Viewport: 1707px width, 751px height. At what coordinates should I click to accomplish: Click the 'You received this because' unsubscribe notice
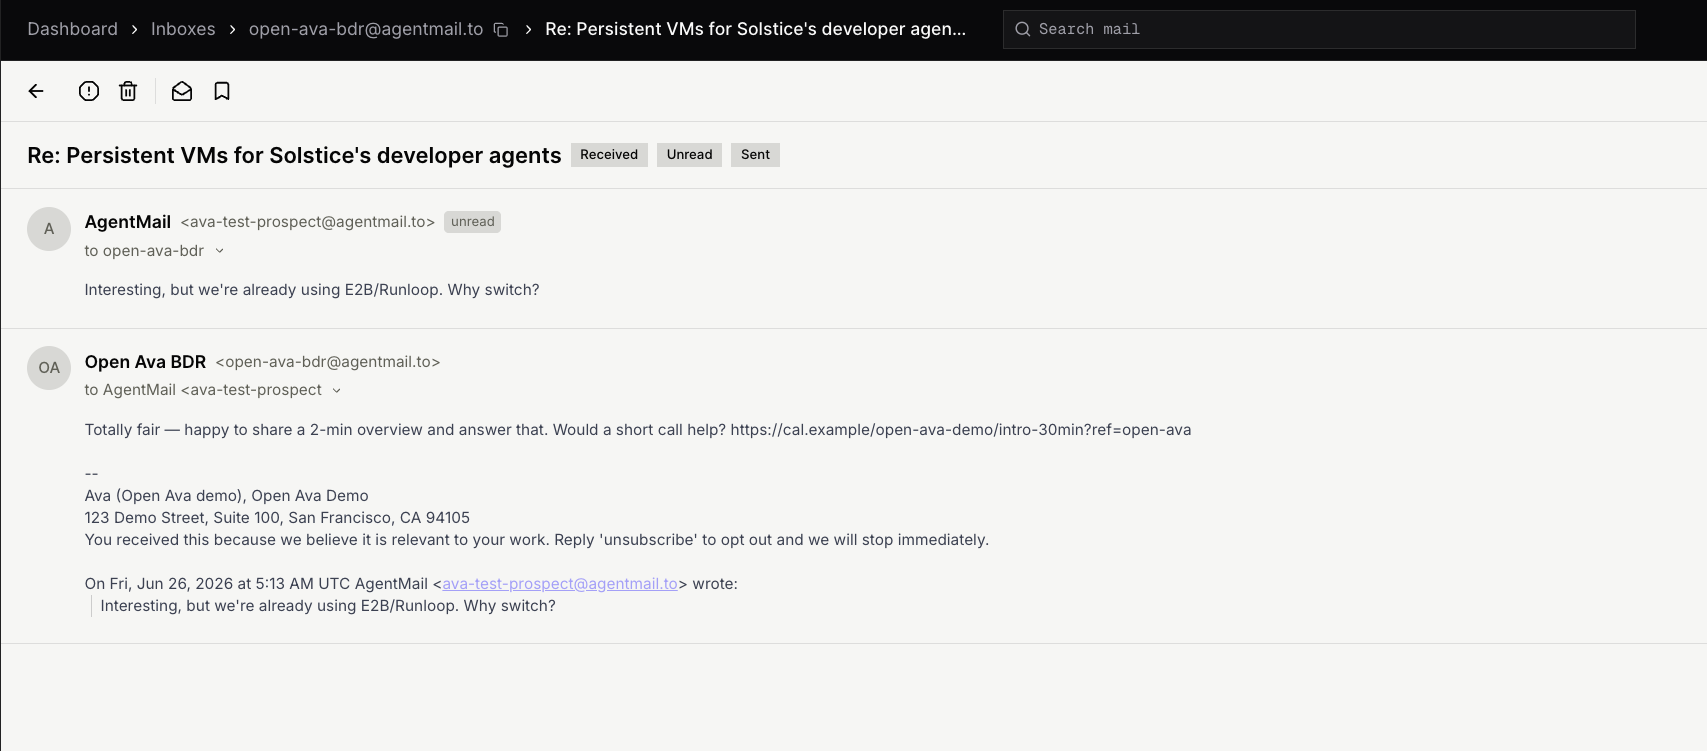coord(537,540)
